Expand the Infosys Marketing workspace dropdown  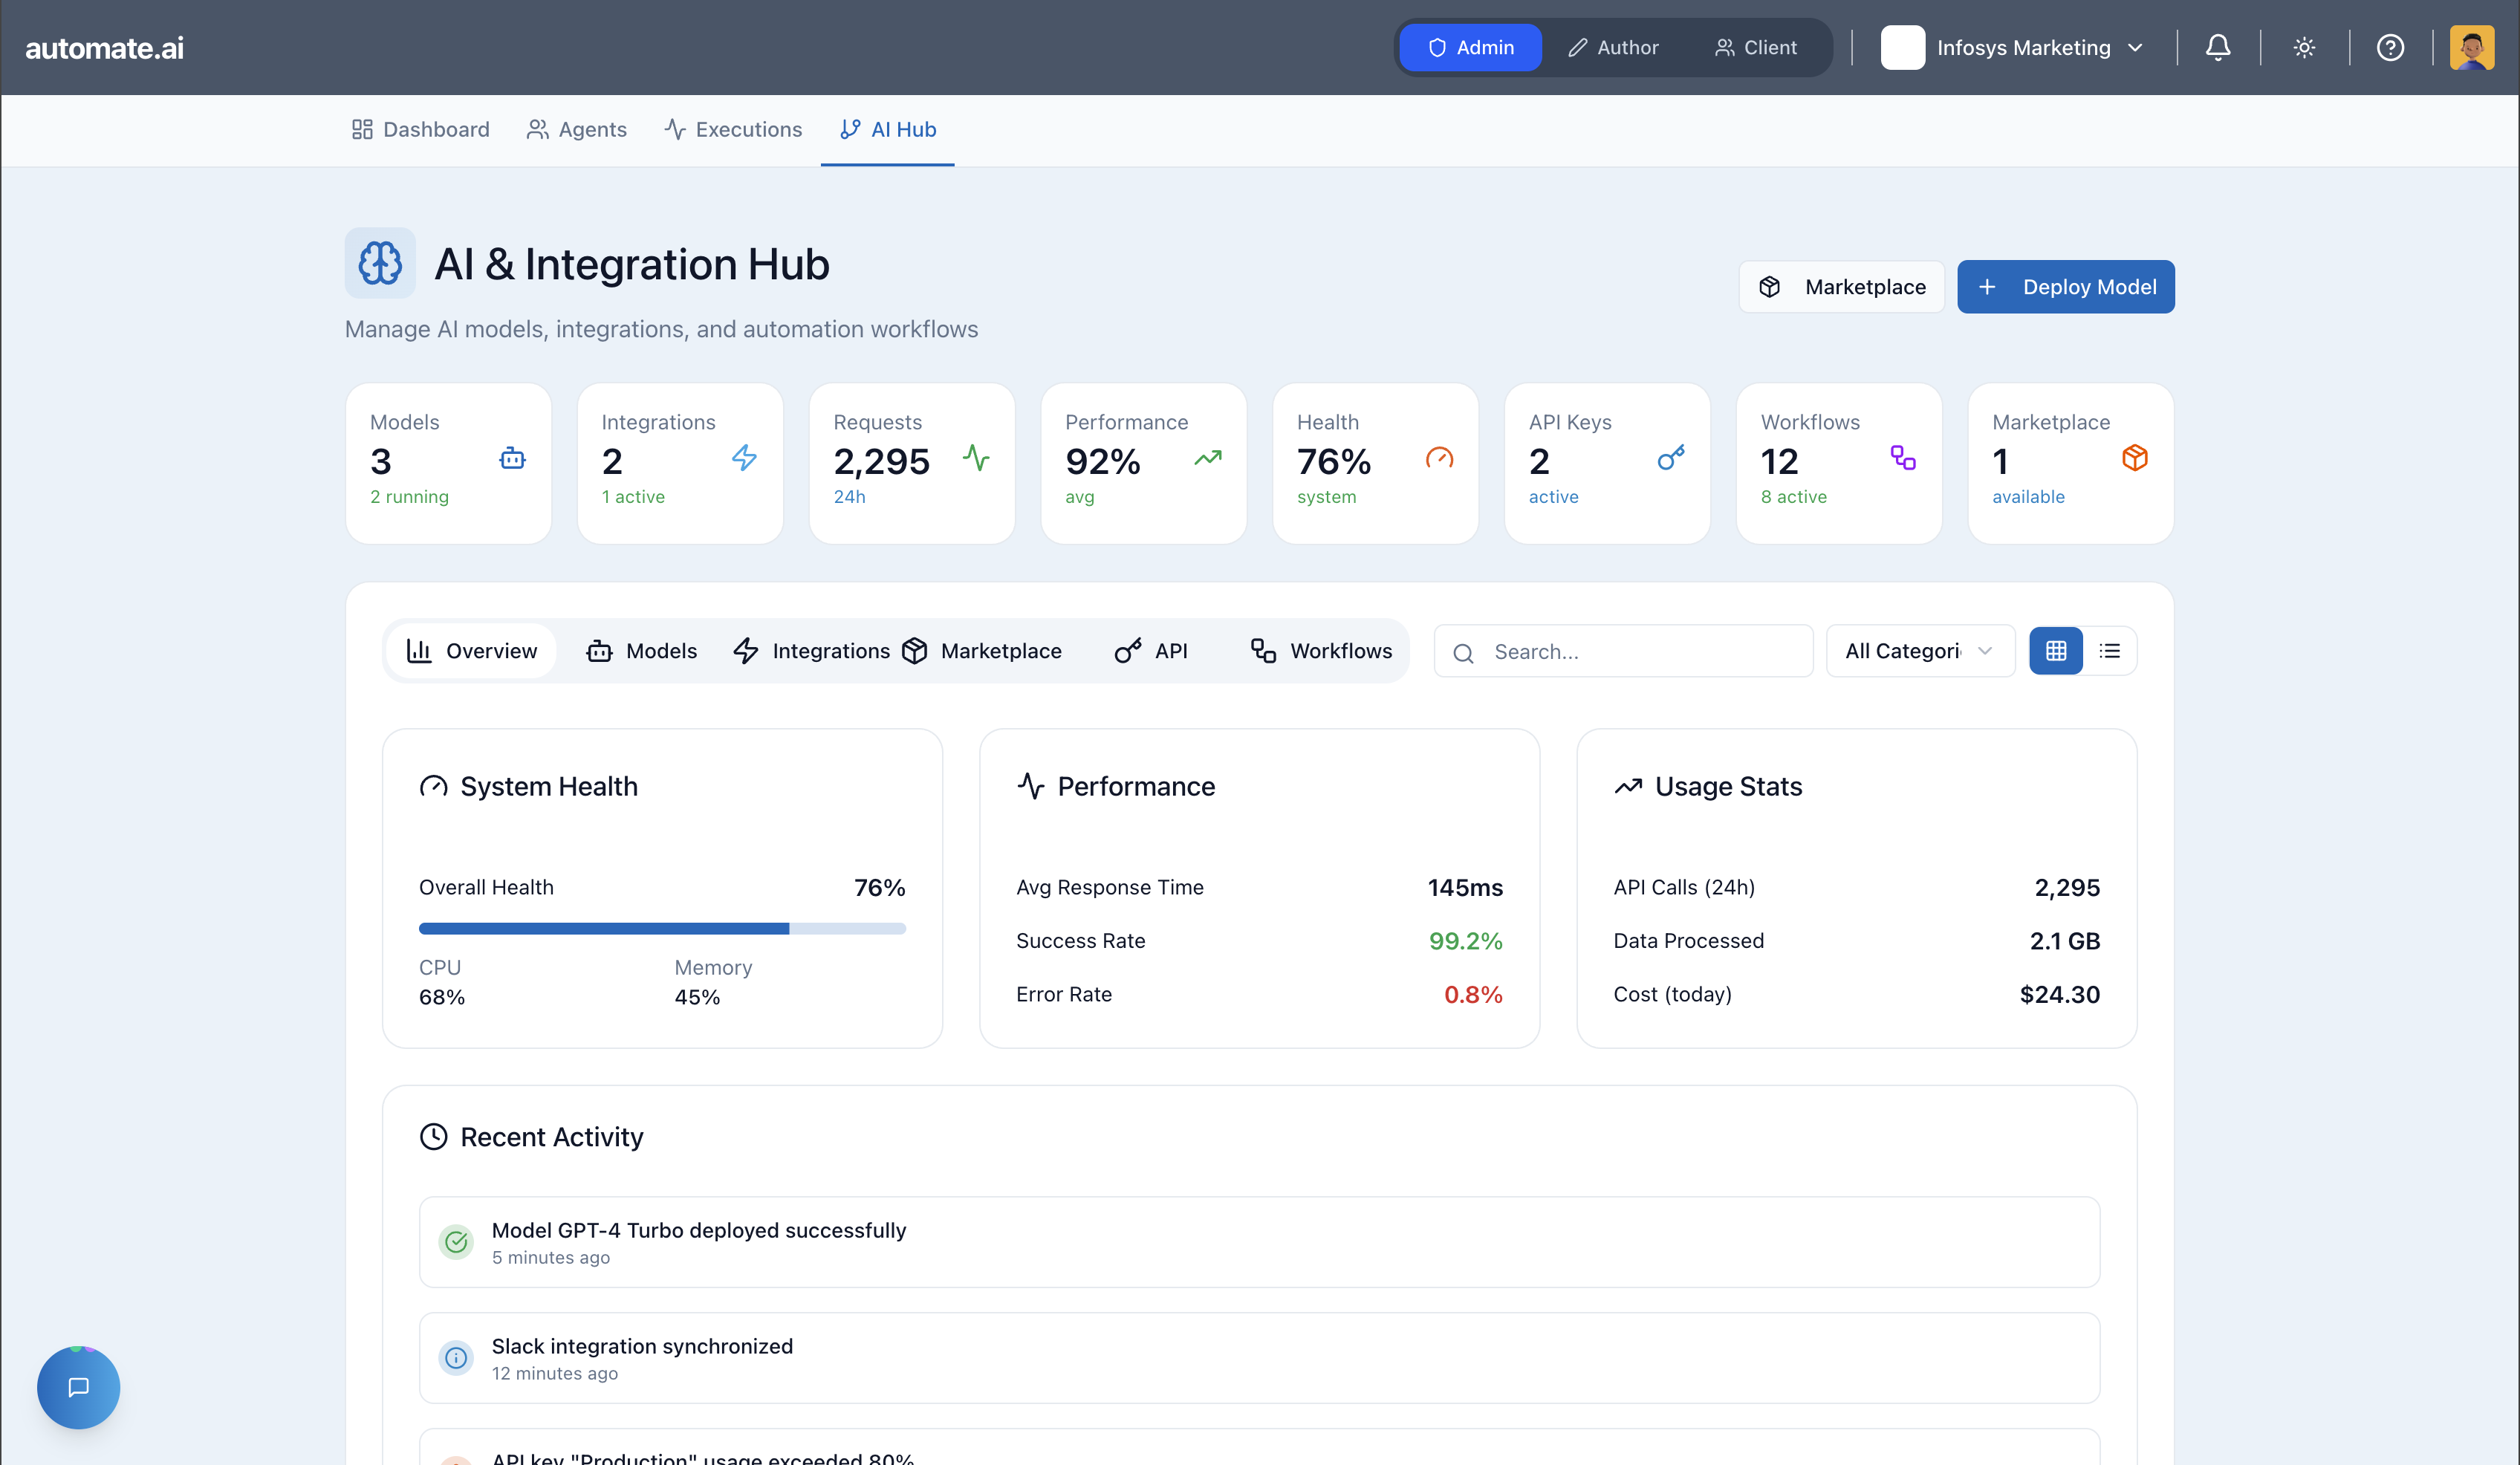(2014, 47)
